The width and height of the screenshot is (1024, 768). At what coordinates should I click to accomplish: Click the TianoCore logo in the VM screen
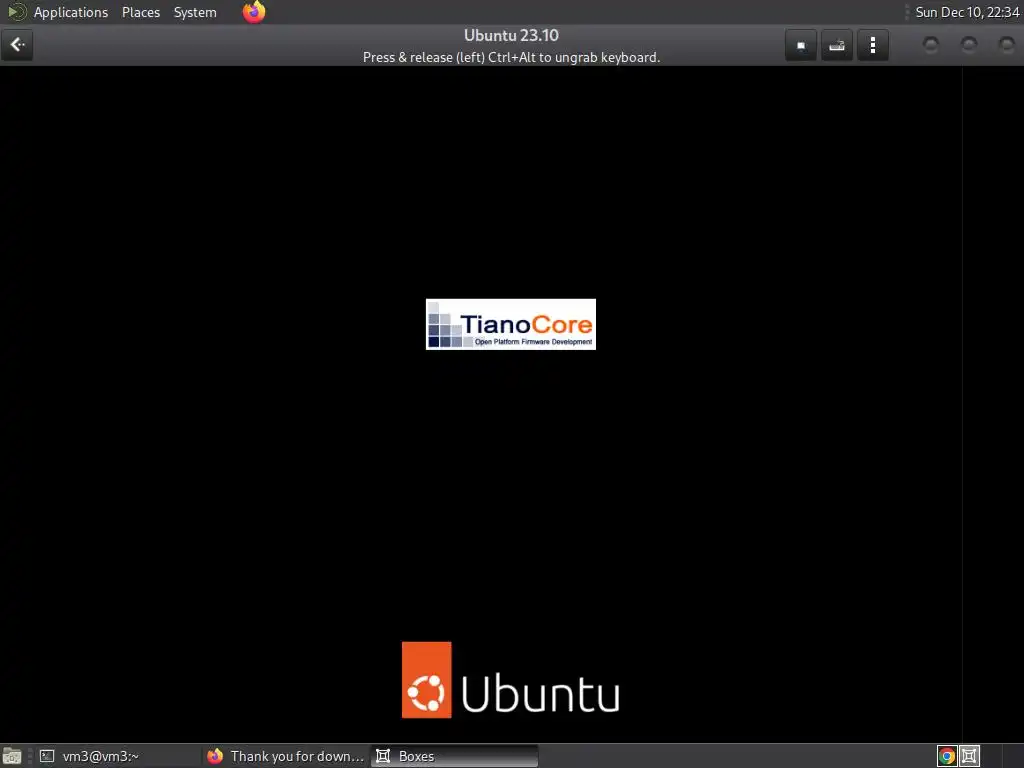coord(511,324)
